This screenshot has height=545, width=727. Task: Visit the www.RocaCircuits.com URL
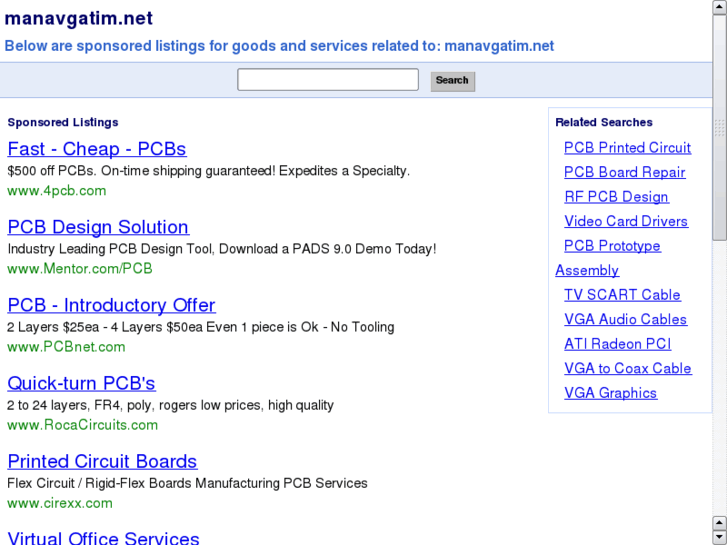pyautogui.click(x=83, y=425)
